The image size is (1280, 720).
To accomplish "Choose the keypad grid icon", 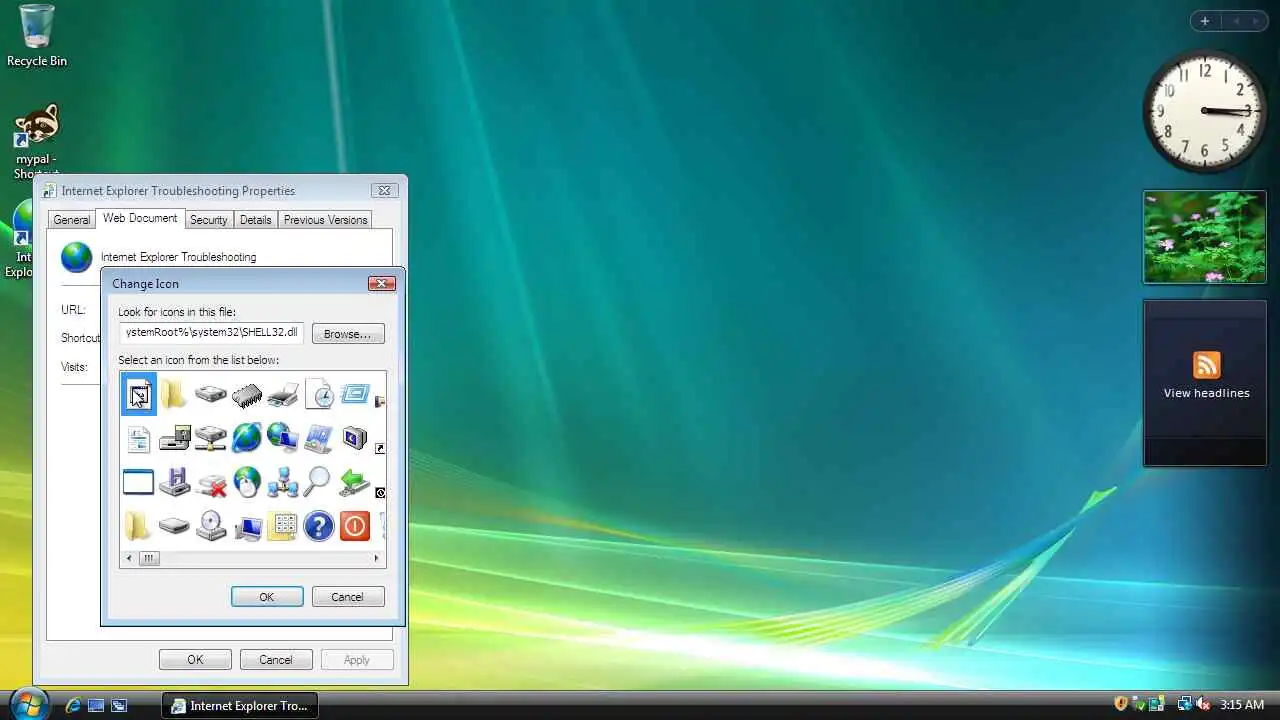I will (283, 526).
